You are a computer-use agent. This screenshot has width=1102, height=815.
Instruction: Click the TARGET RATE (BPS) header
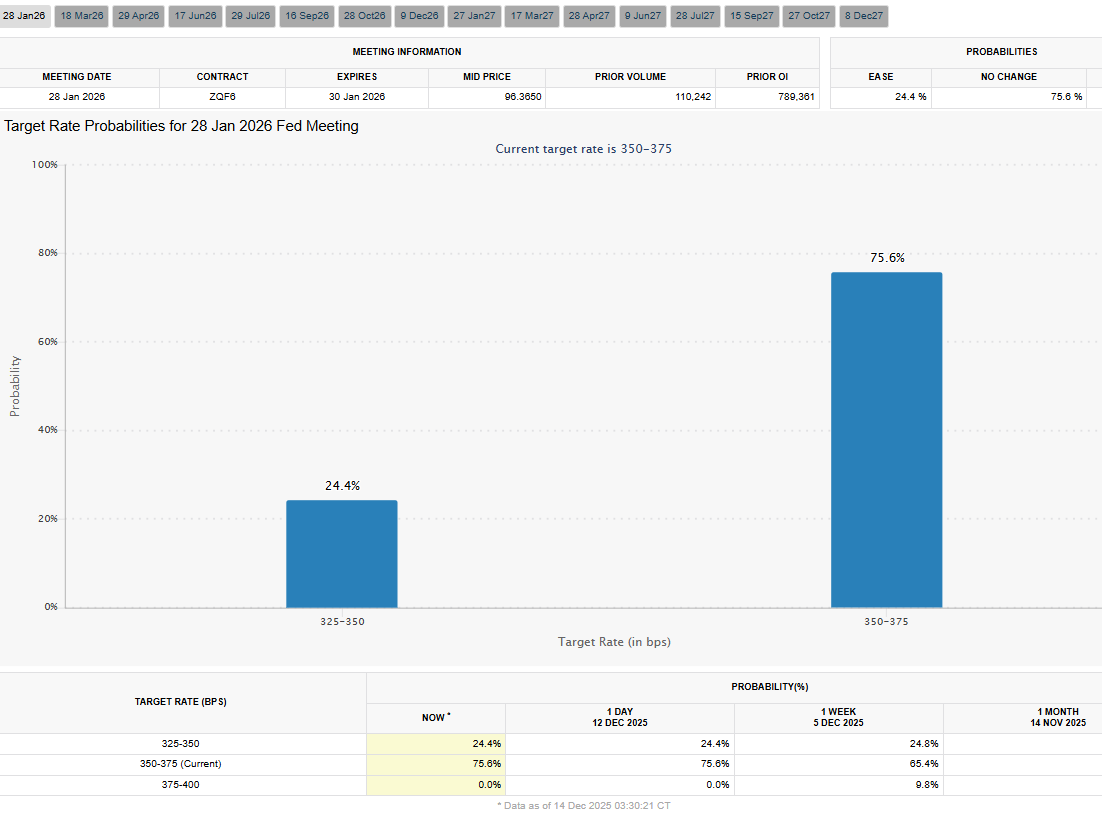181,702
